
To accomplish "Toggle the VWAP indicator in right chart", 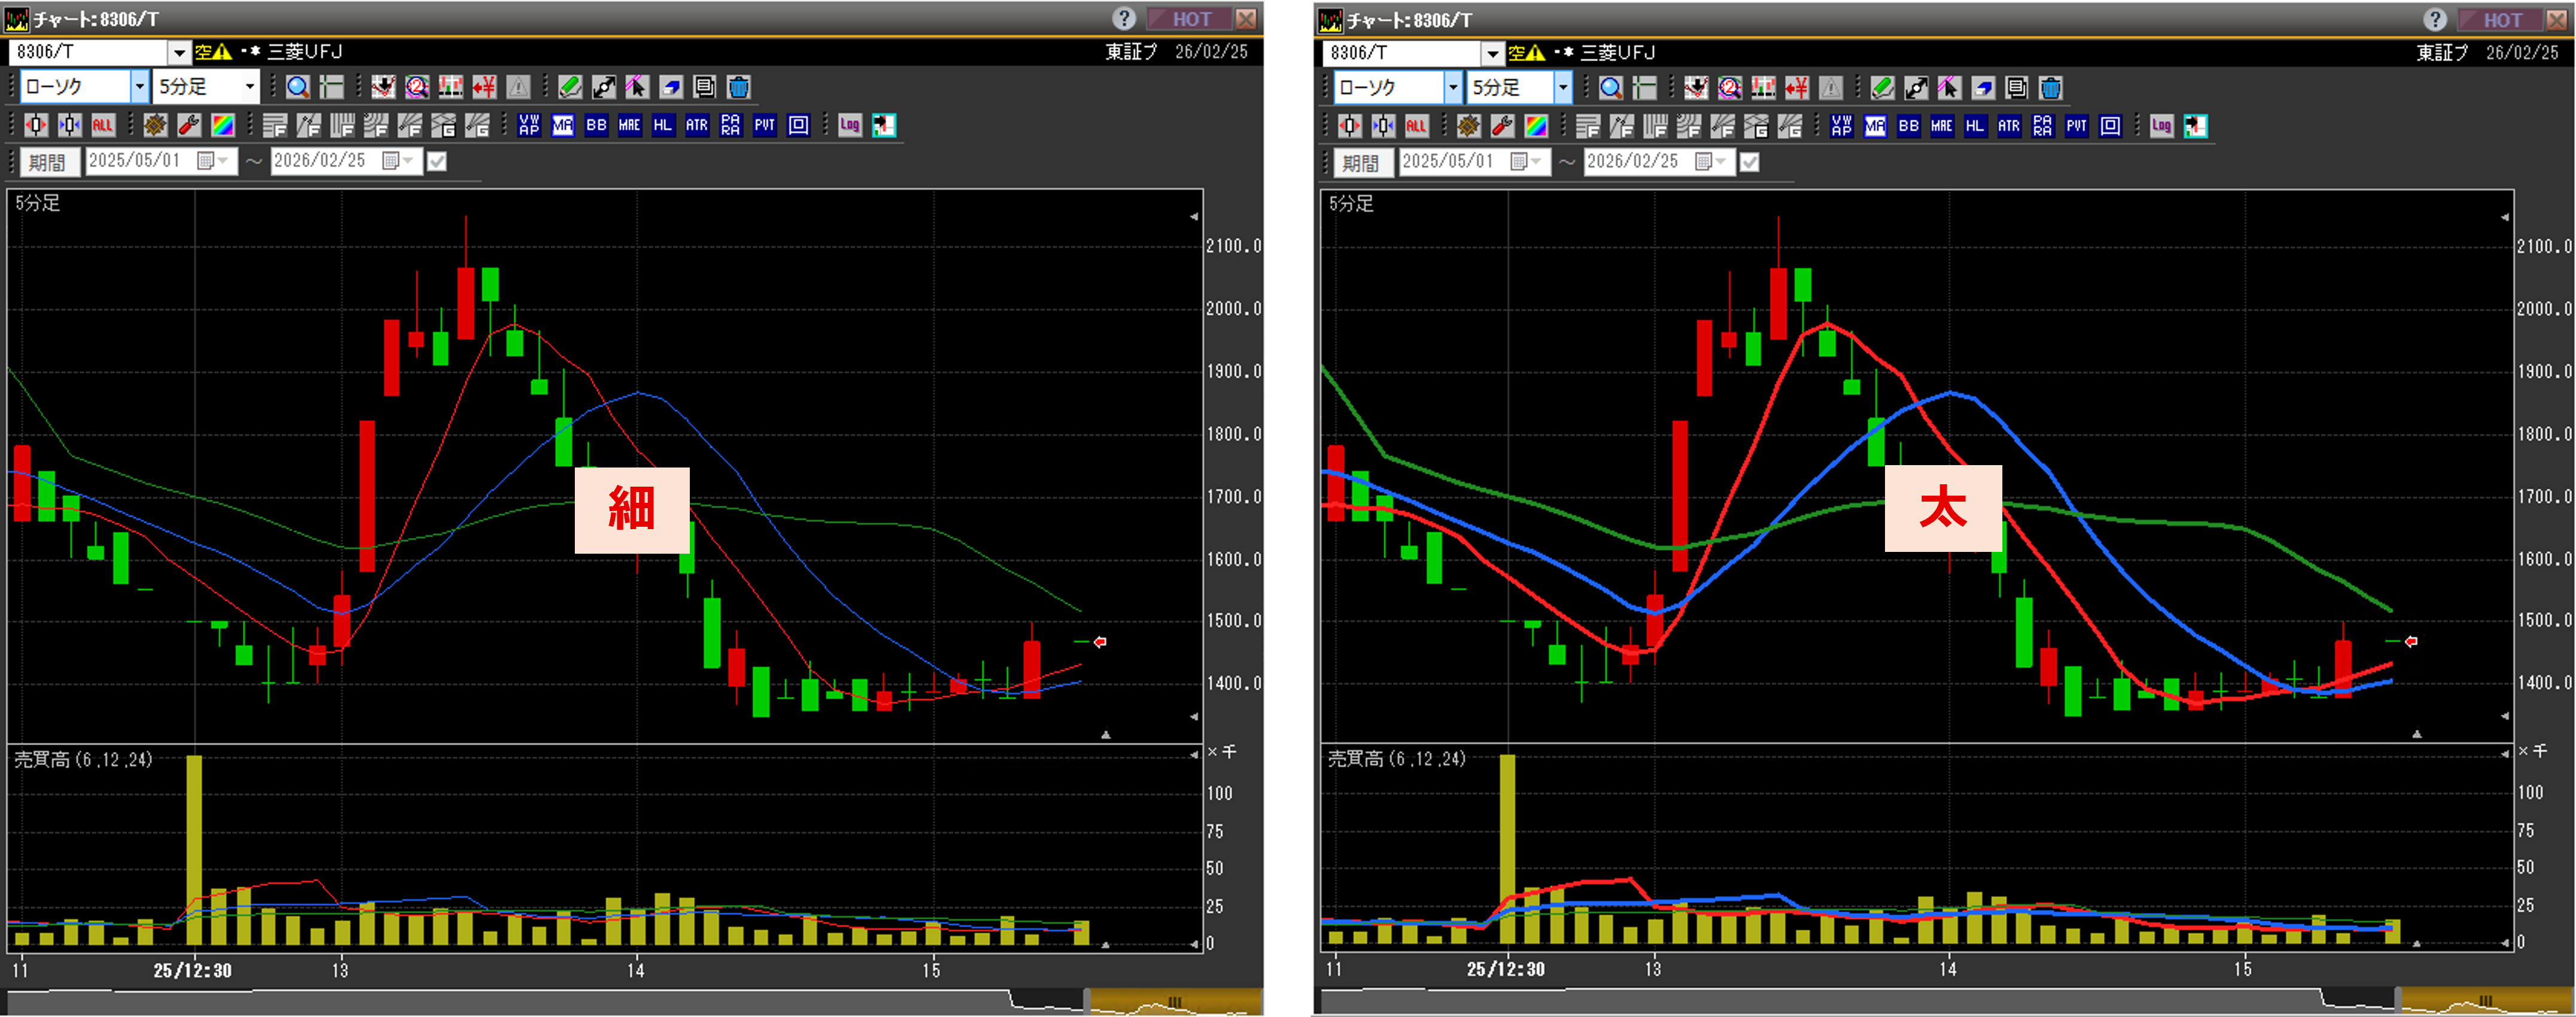I will tap(1841, 126).
